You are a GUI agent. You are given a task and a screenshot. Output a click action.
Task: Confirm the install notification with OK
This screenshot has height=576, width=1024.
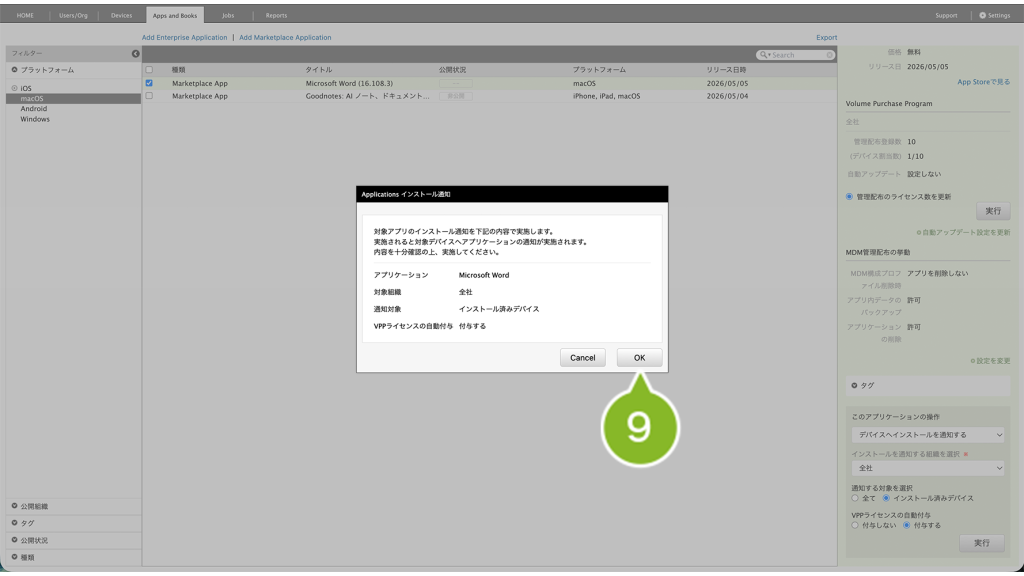pyautogui.click(x=639, y=357)
